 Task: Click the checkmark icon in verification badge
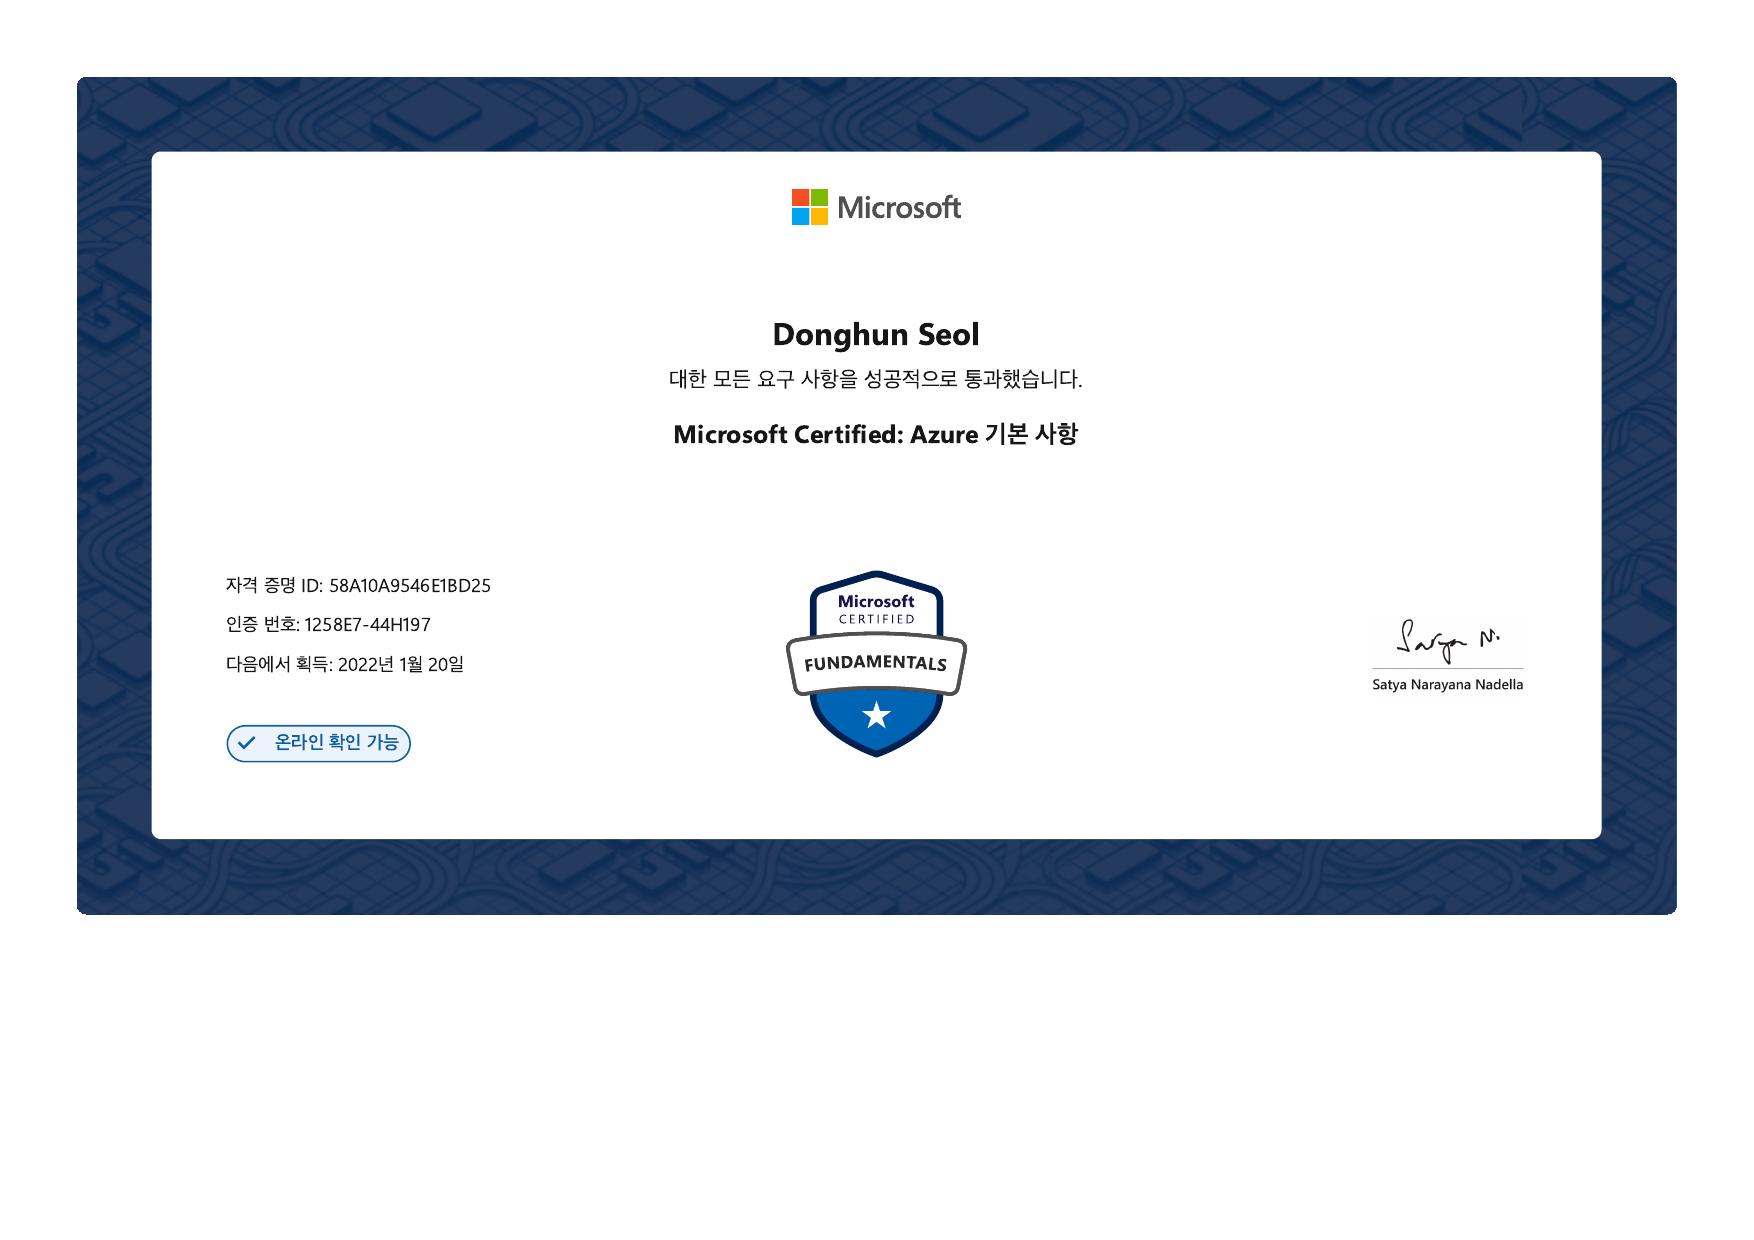(247, 743)
